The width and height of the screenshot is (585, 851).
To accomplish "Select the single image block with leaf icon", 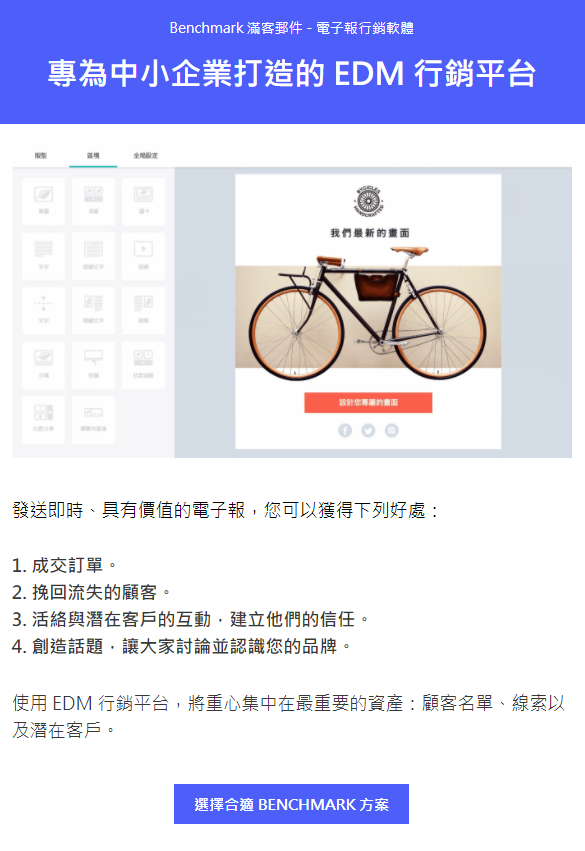I will (43, 200).
